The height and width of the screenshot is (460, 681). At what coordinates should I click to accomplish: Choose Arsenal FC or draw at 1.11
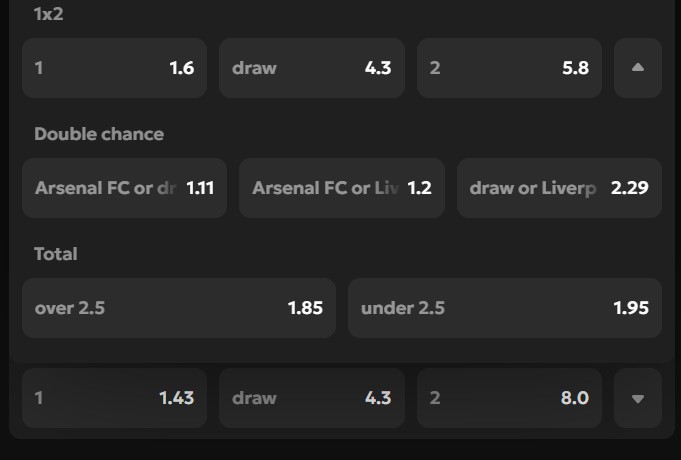124,188
